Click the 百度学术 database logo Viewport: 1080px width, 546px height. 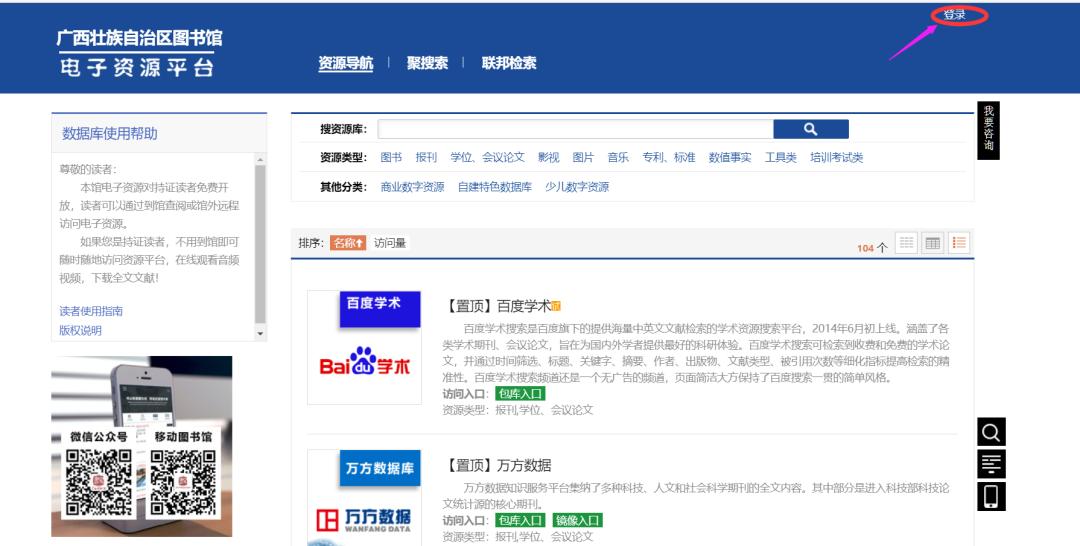click(x=364, y=347)
